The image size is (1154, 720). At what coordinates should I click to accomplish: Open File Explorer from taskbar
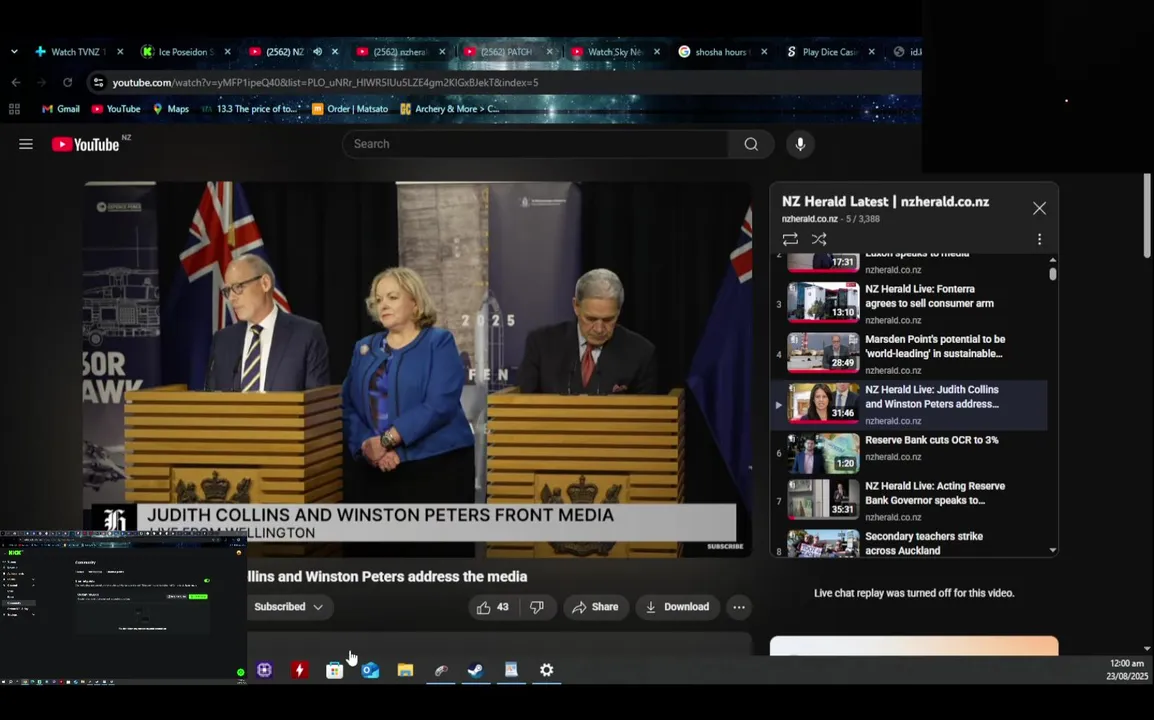(x=406, y=670)
